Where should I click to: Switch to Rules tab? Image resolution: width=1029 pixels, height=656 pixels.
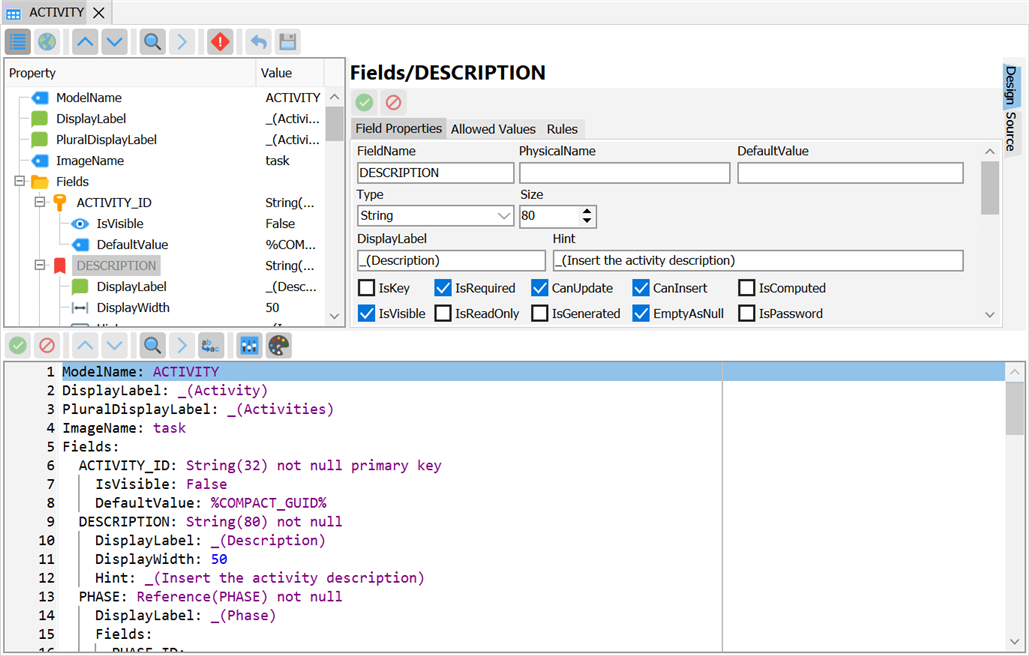[562, 129]
